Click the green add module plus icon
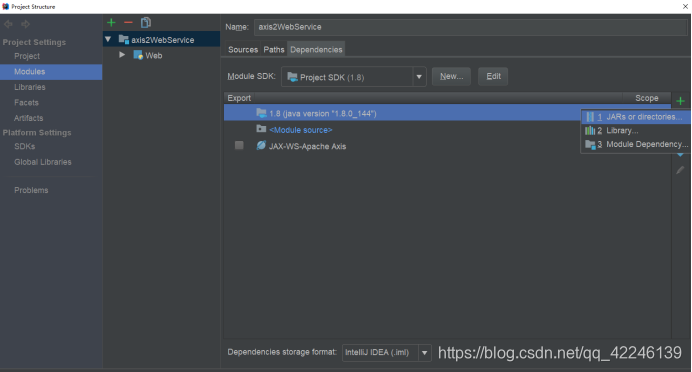The height and width of the screenshot is (372, 692). (111, 23)
